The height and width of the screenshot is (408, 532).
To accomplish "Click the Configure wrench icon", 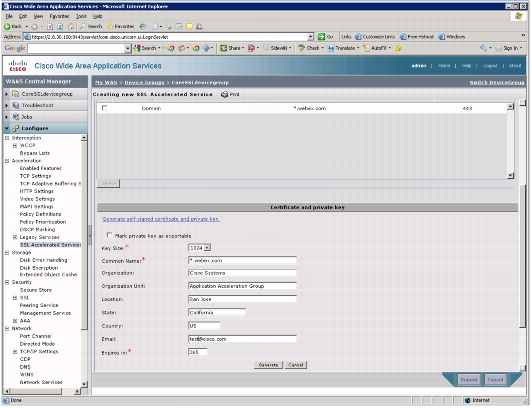I will pos(15,129).
